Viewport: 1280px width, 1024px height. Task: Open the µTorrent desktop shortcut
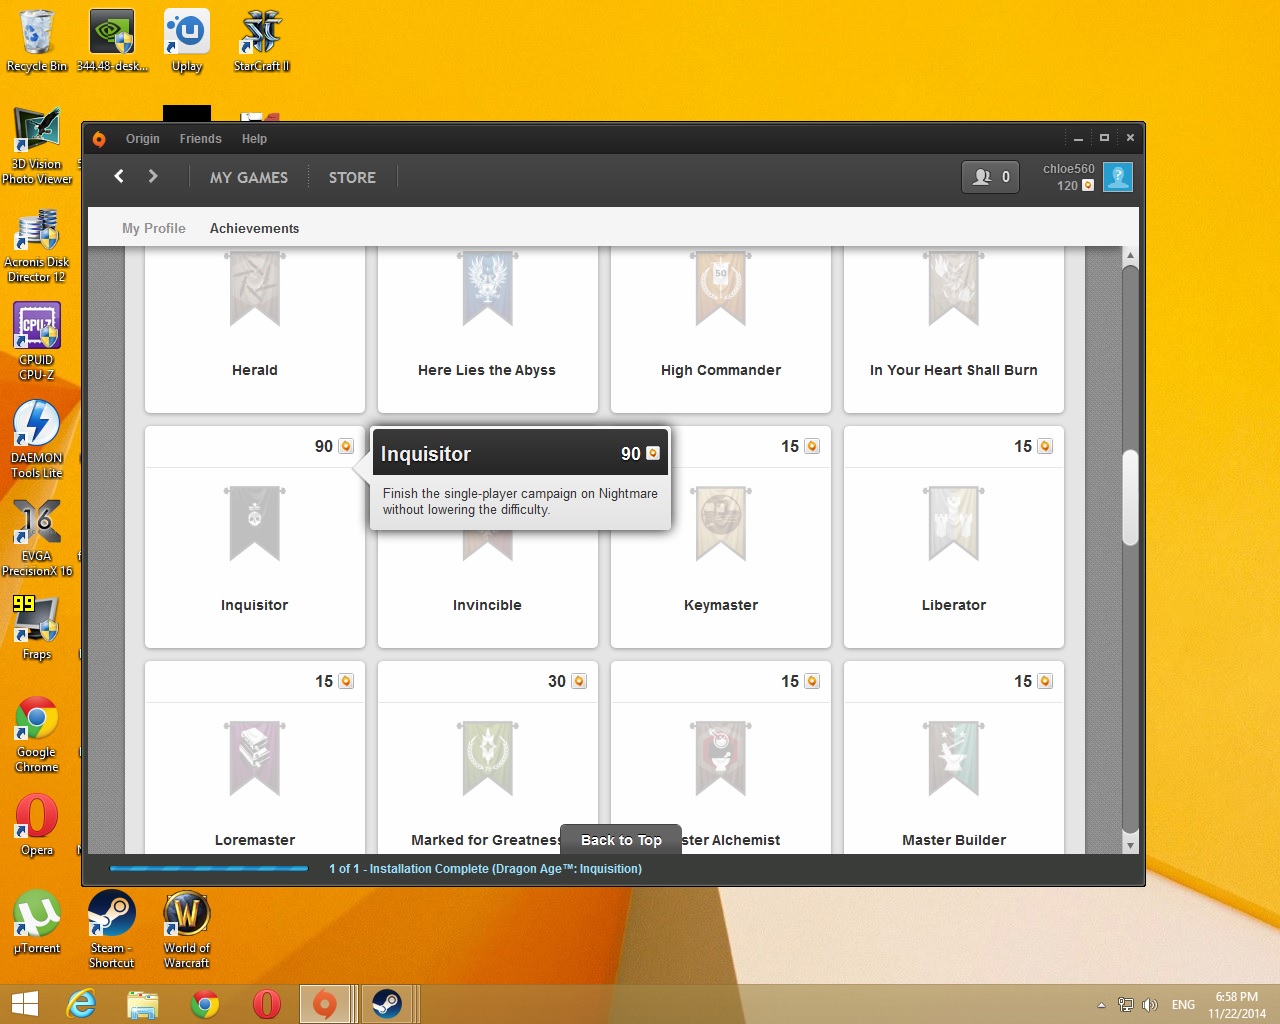[x=37, y=922]
